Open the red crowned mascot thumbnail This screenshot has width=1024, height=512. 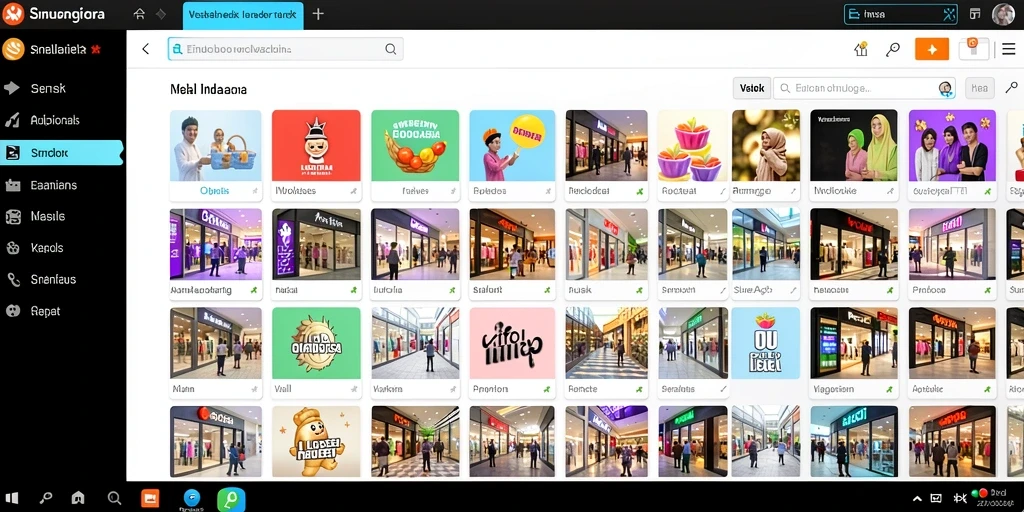tap(316, 146)
